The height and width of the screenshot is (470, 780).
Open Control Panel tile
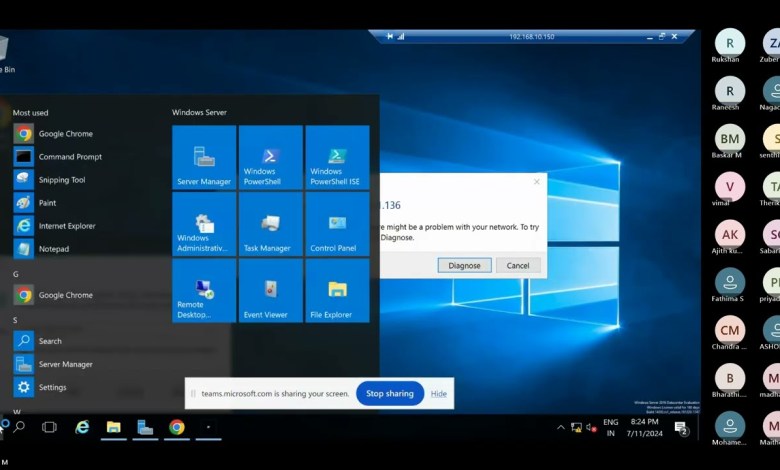[337, 224]
